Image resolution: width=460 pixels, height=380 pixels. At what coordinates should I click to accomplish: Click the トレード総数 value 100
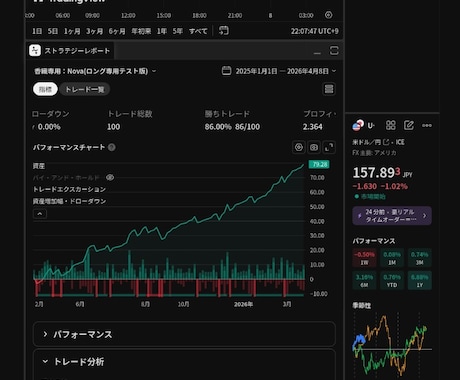click(x=113, y=127)
